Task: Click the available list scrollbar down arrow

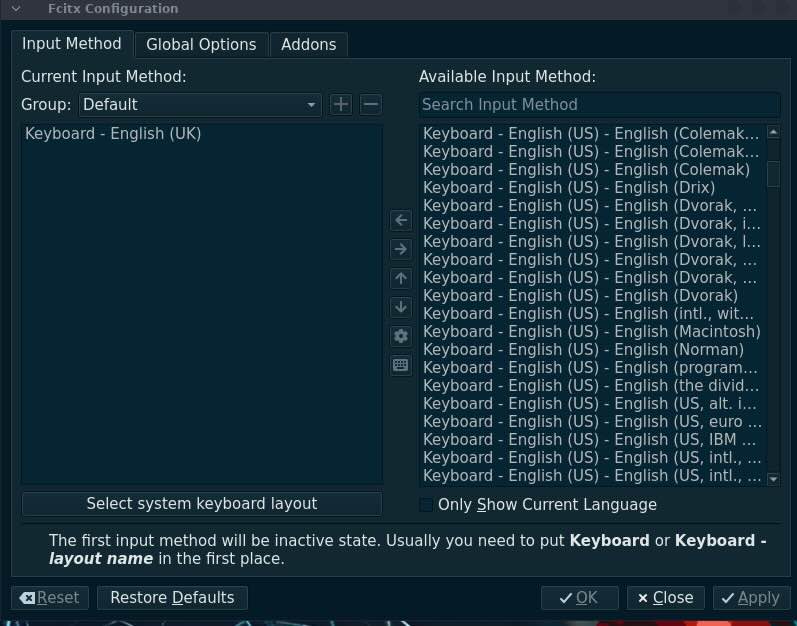Action: point(773,479)
